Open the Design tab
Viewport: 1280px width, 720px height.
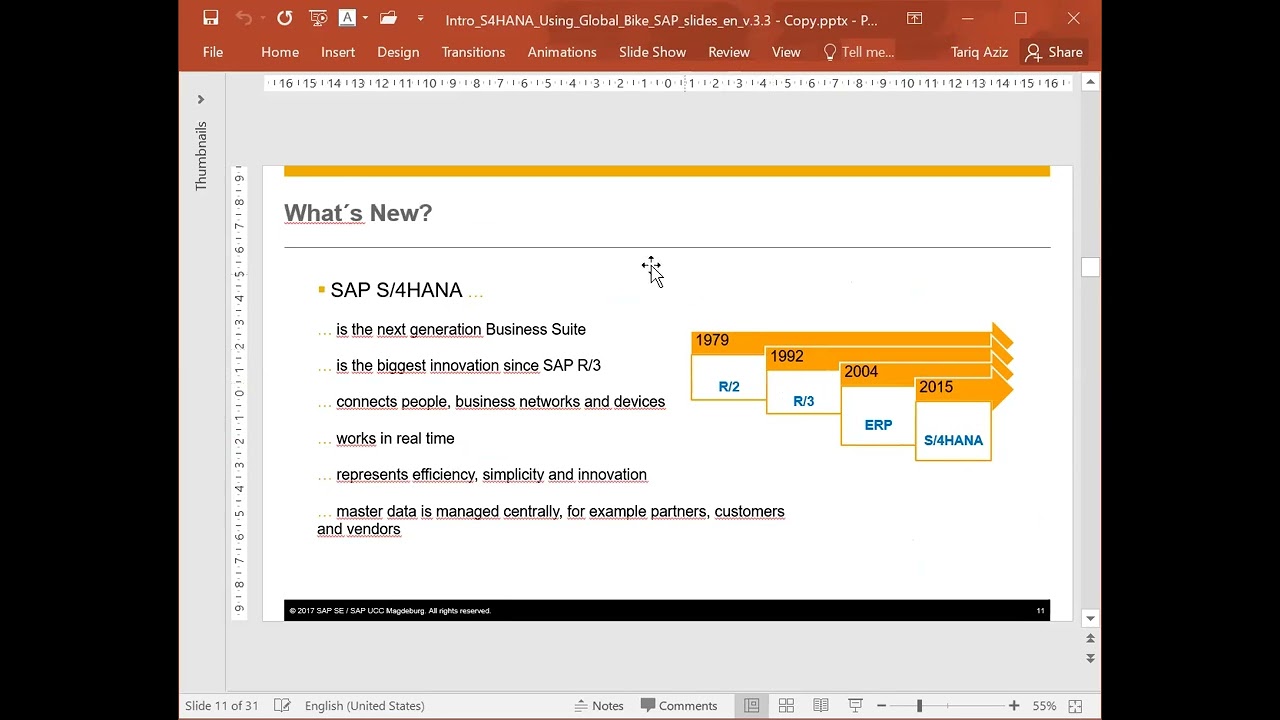coord(398,52)
